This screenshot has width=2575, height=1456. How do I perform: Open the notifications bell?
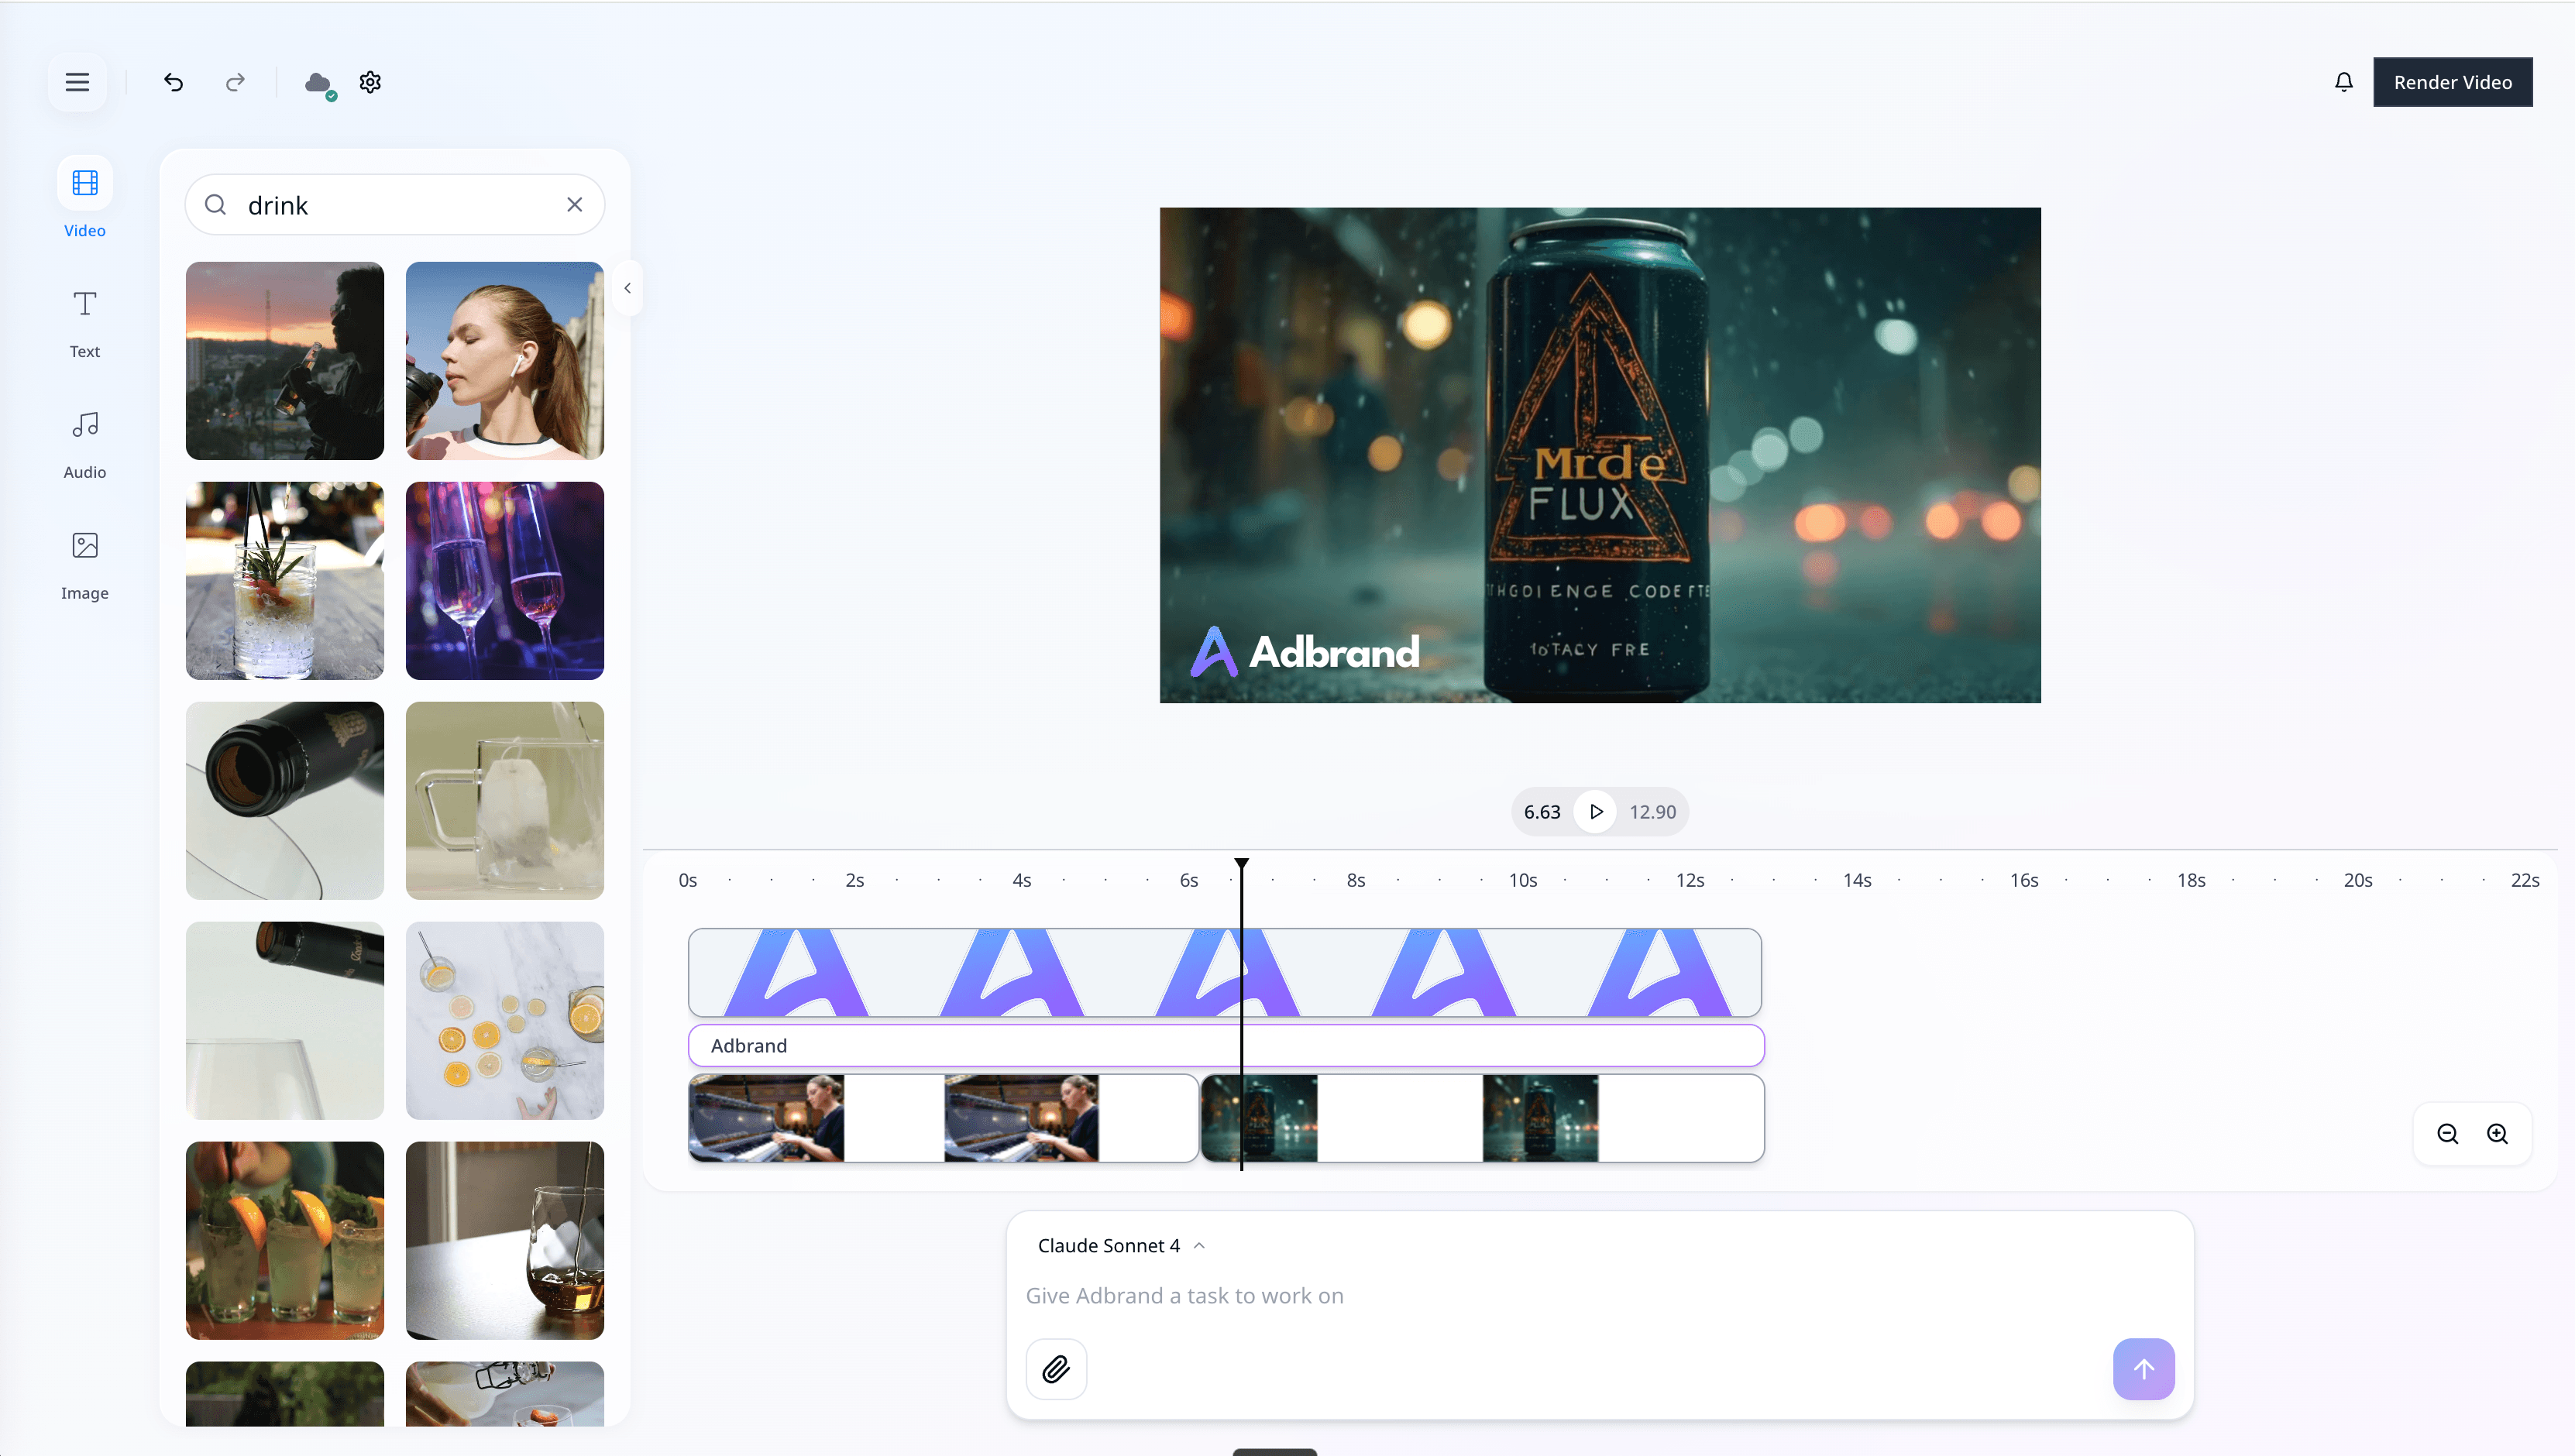click(2343, 82)
